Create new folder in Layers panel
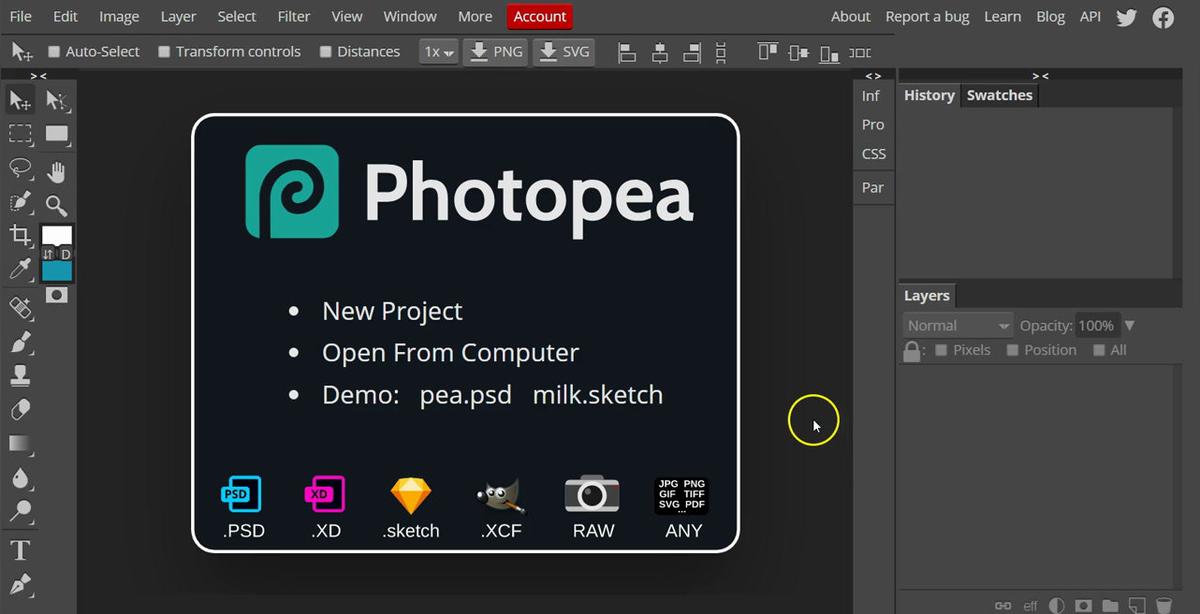 coord(1110,606)
